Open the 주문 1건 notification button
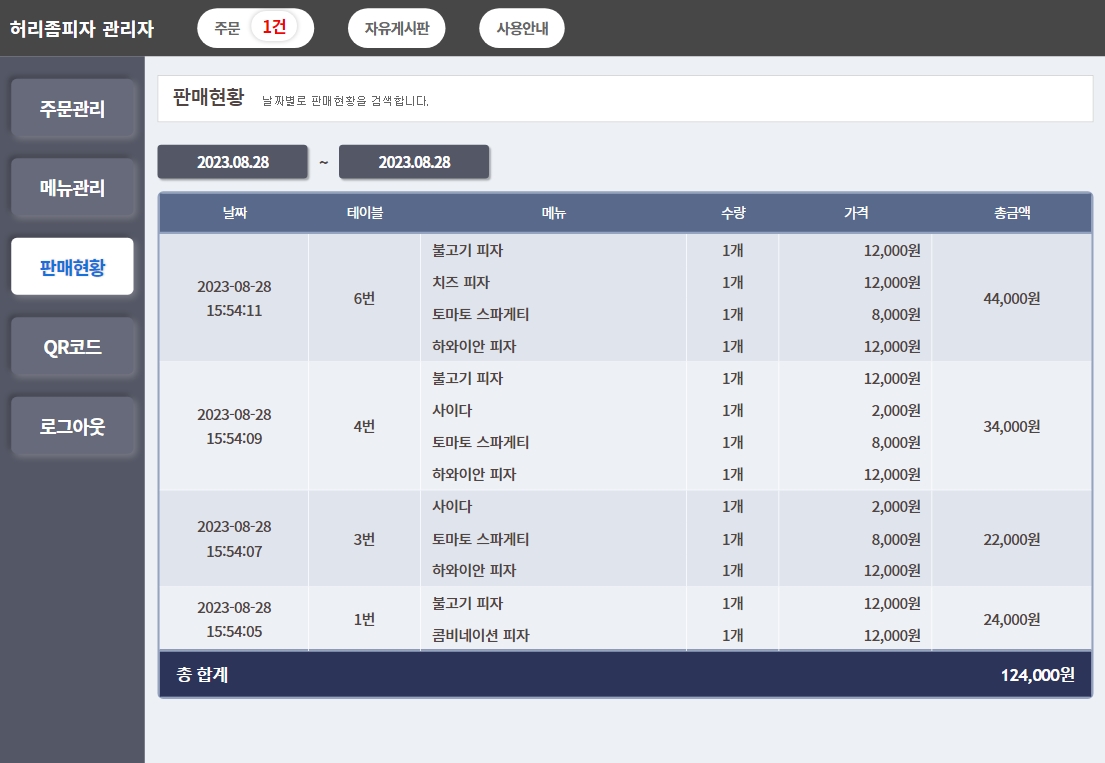This screenshot has height=763, width=1105. (x=255, y=27)
